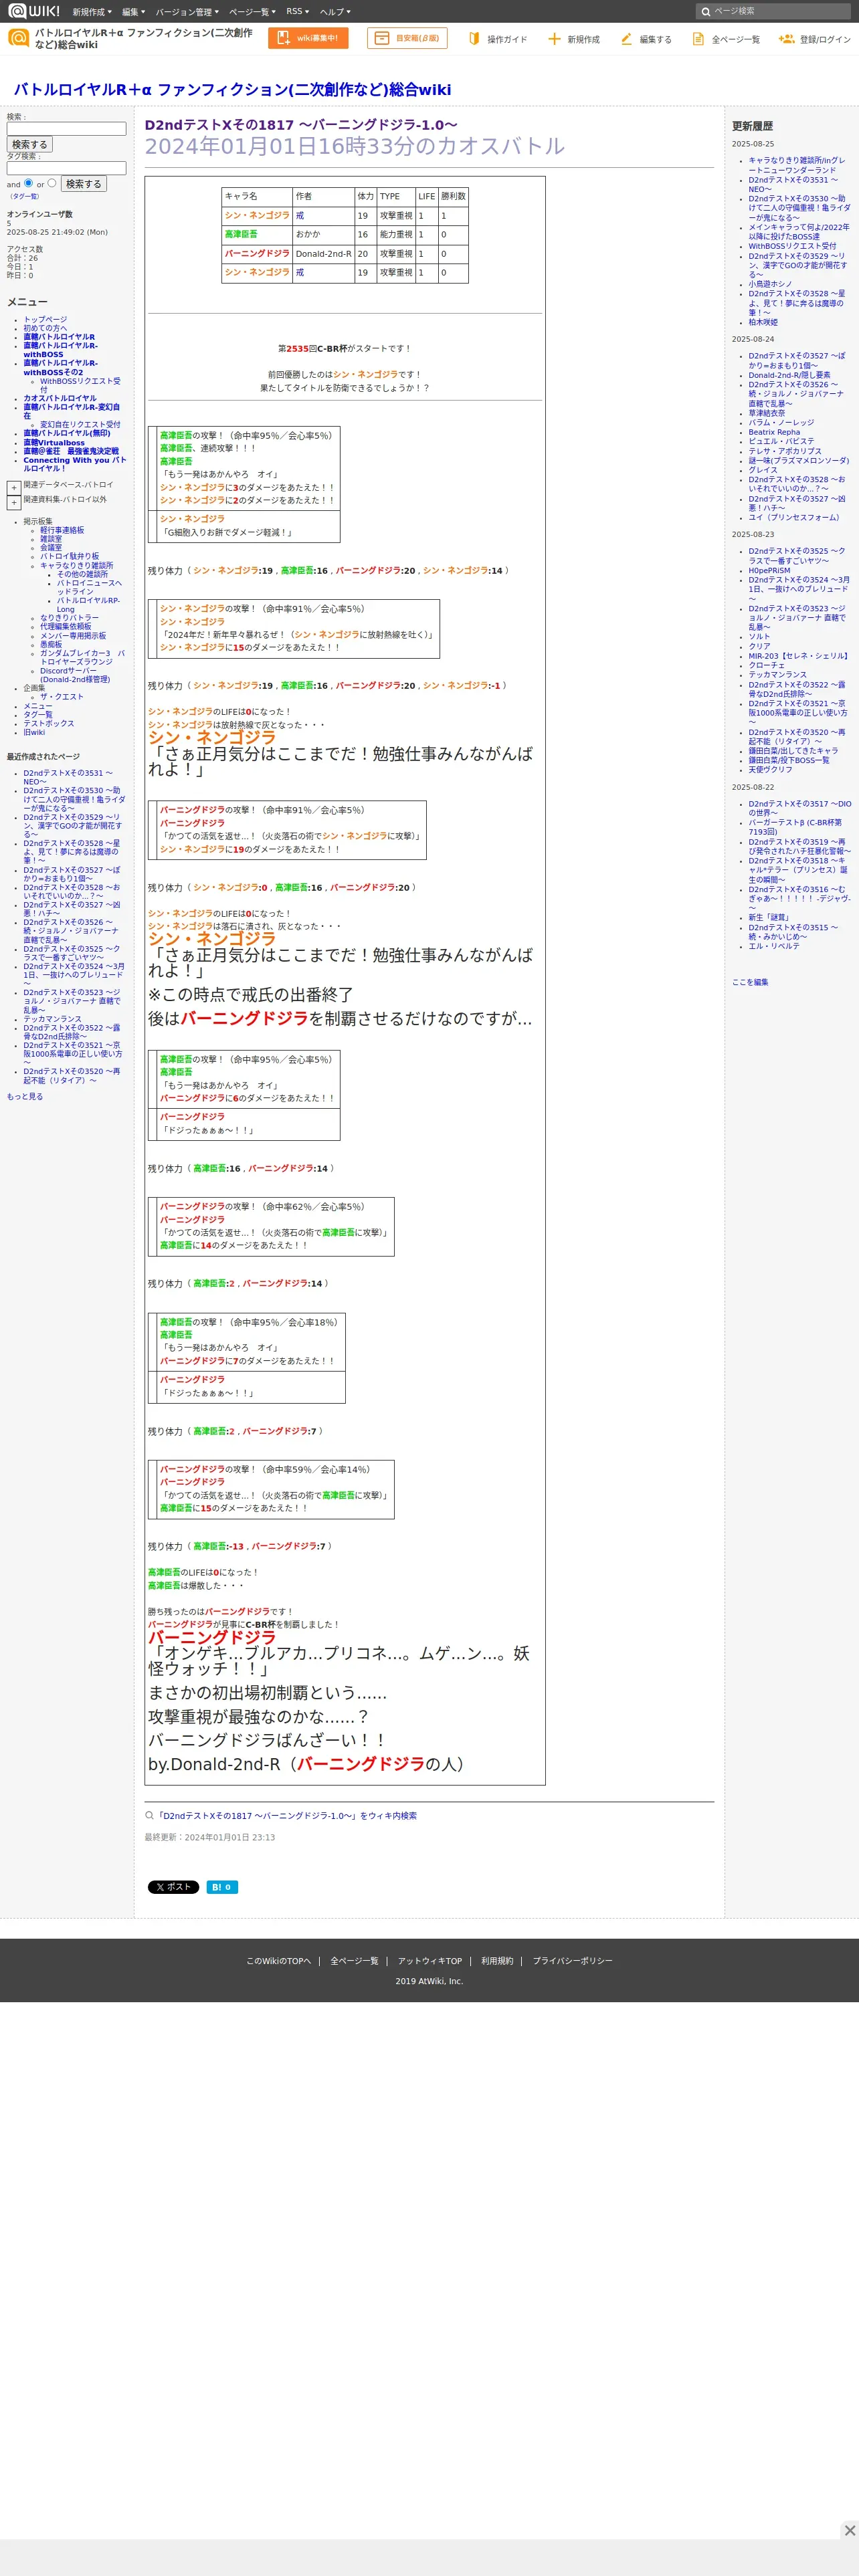
Task: Expand 関連資料集-バトロイ以外 section
Action: (14, 503)
